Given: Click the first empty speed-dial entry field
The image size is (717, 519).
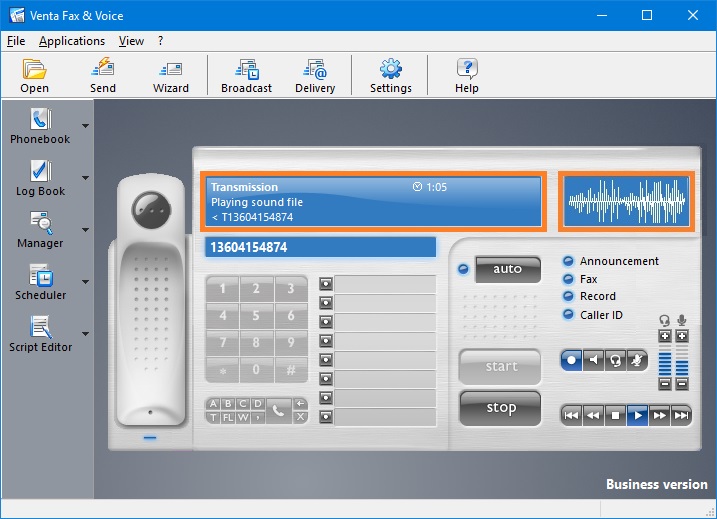Looking at the screenshot, I should (385, 284).
